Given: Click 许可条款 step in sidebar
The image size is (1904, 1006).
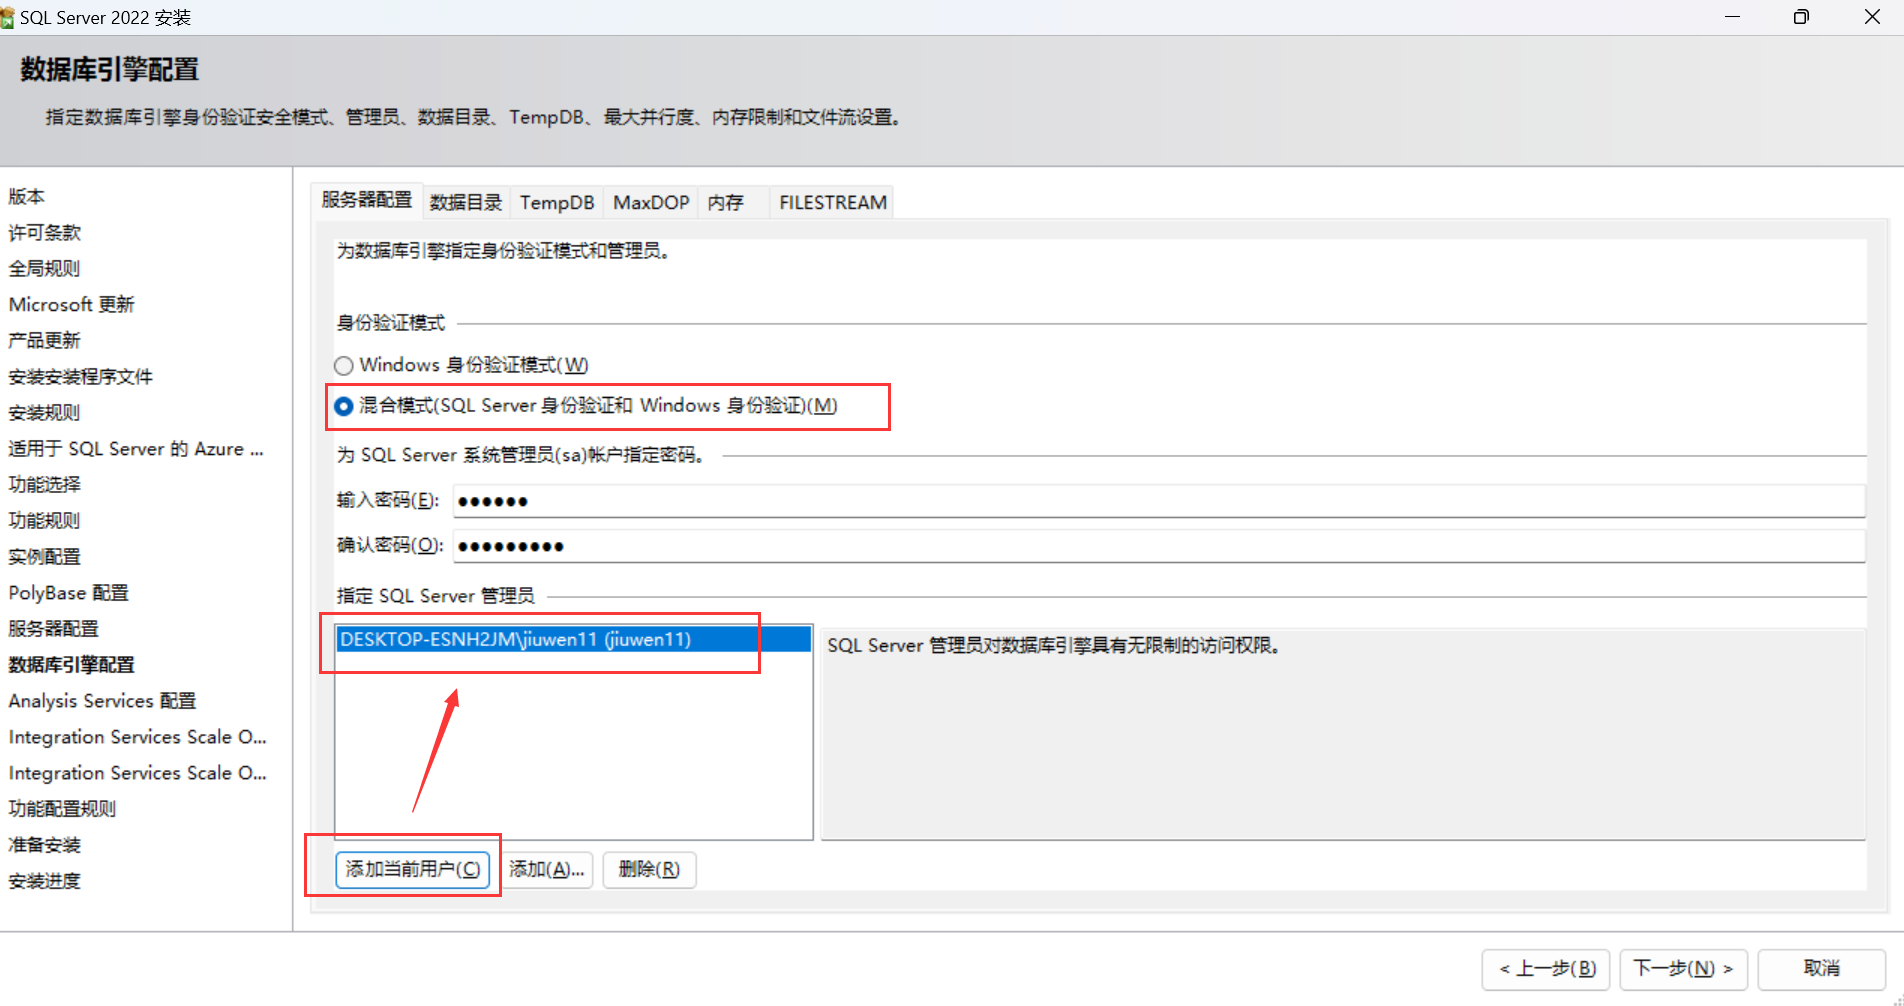Looking at the screenshot, I should click(45, 233).
